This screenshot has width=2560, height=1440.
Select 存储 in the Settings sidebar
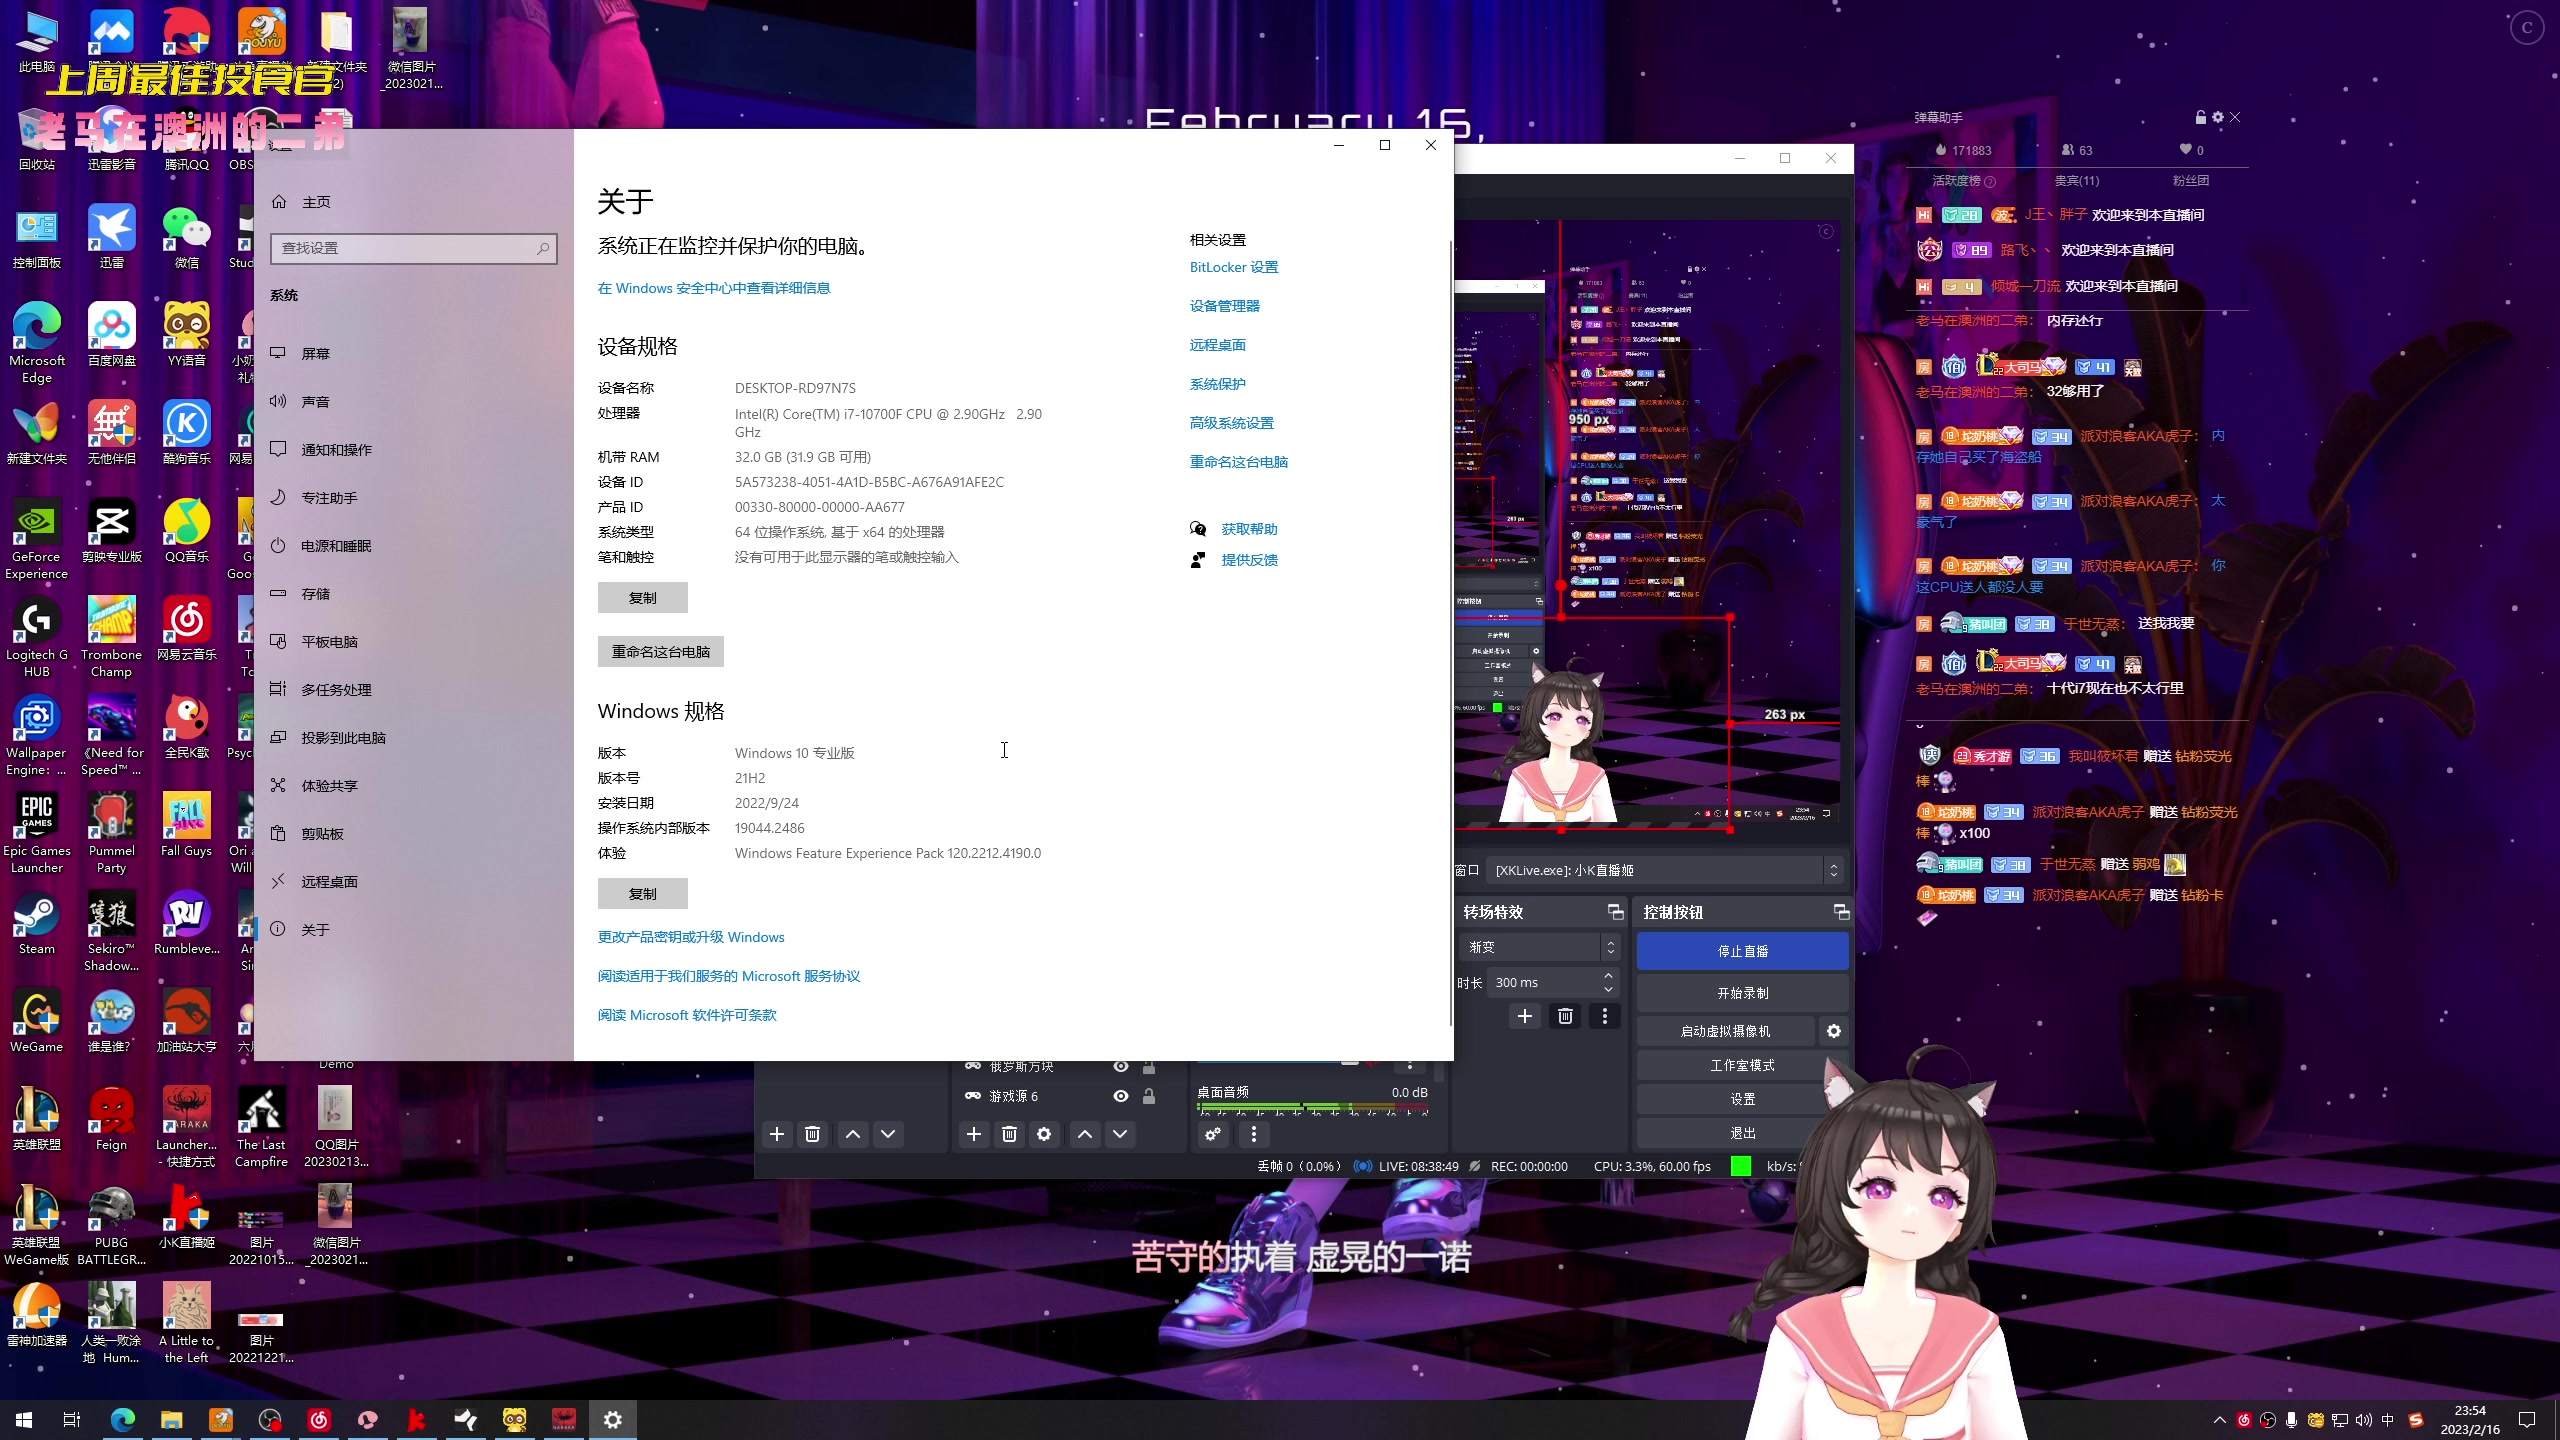coord(316,593)
